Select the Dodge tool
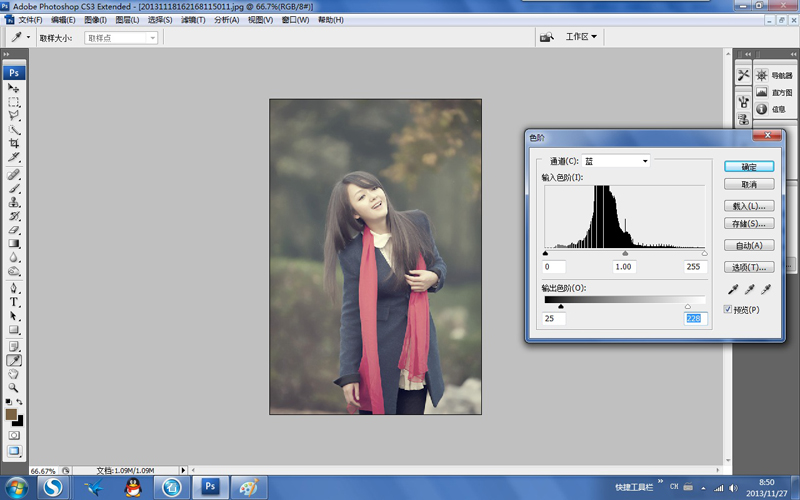Viewport: 800px width, 500px height. click(13, 271)
